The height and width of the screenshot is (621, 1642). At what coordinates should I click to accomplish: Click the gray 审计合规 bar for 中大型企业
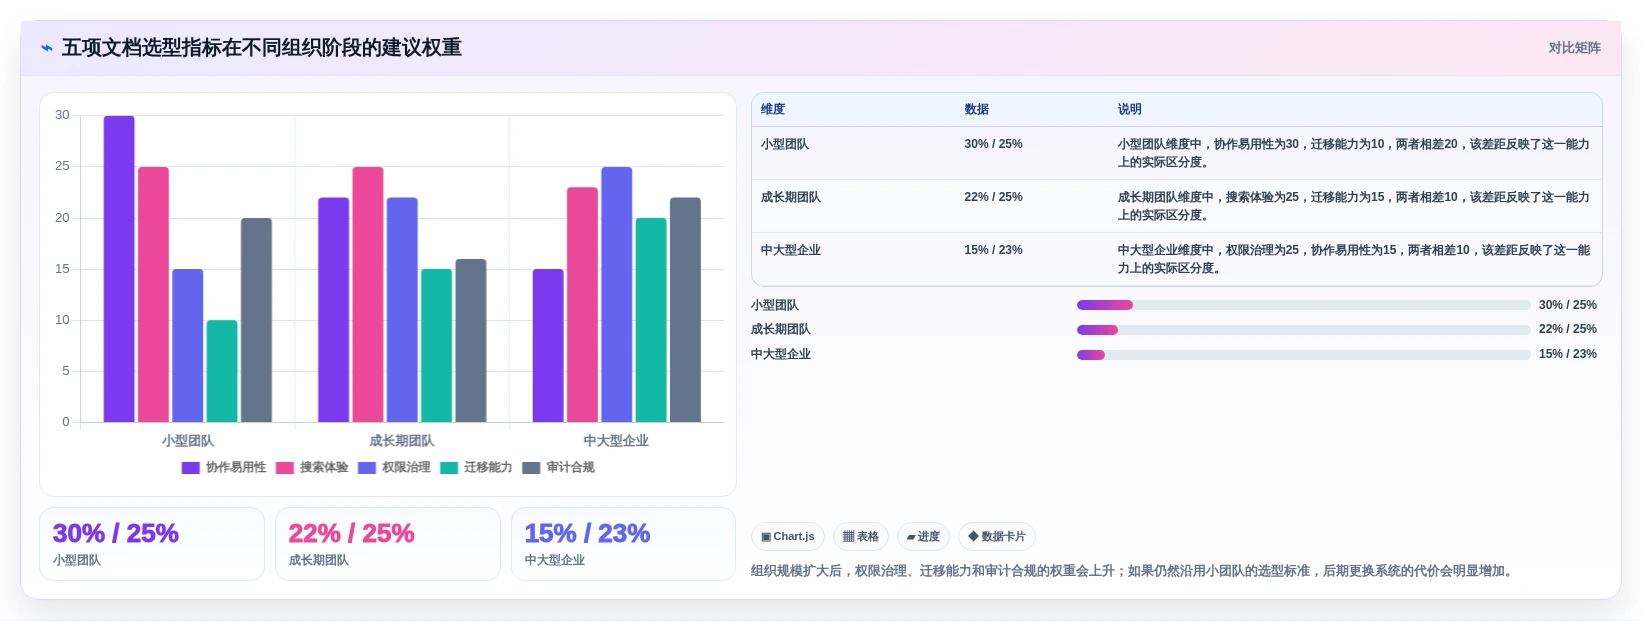685,310
